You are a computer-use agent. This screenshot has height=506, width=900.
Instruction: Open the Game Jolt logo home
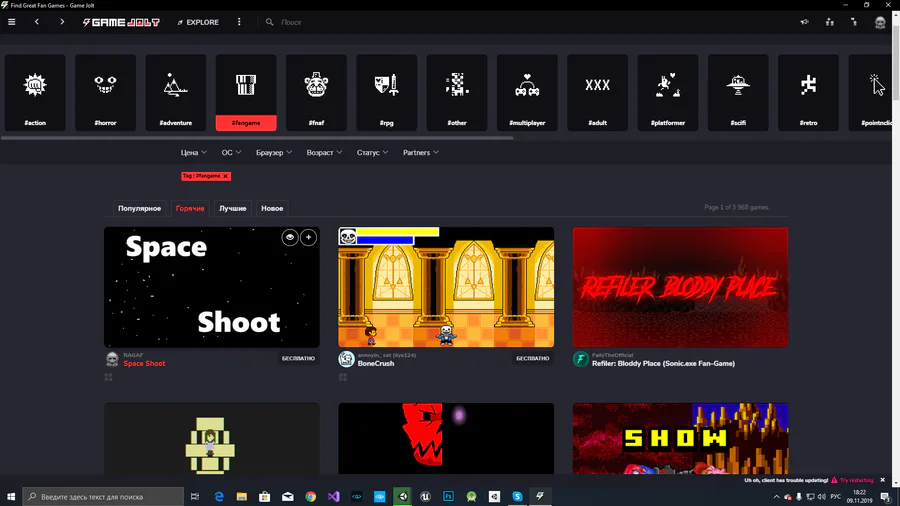pyautogui.click(x=121, y=22)
